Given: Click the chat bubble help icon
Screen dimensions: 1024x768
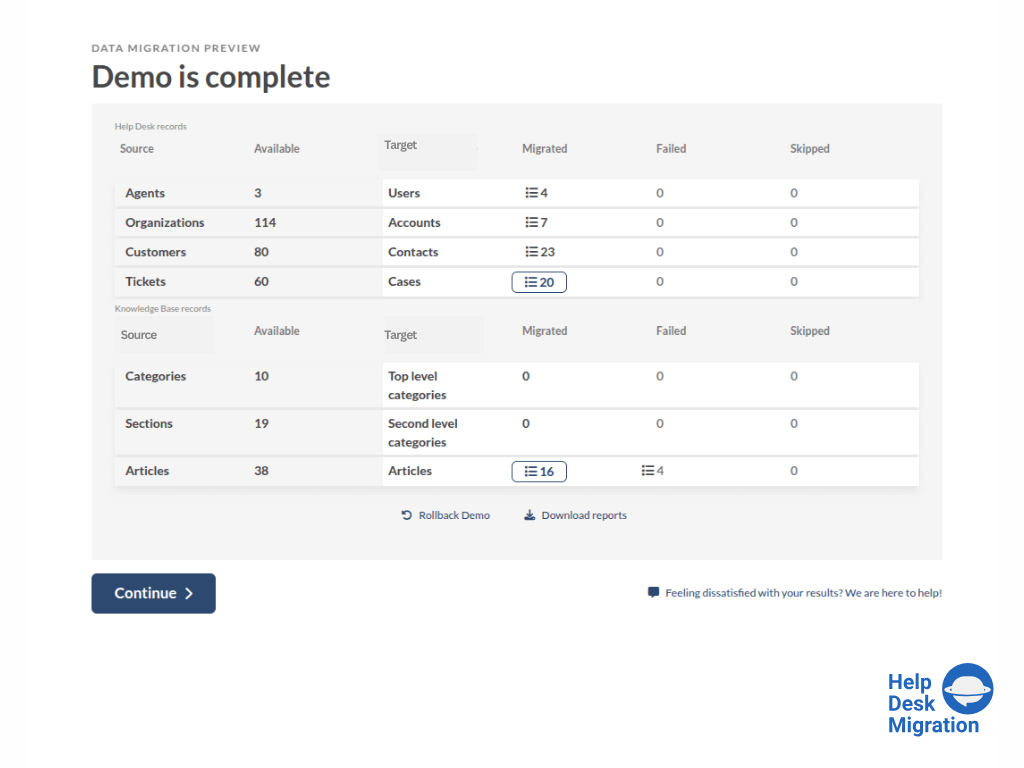Looking at the screenshot, I should [x=654, y=593].
